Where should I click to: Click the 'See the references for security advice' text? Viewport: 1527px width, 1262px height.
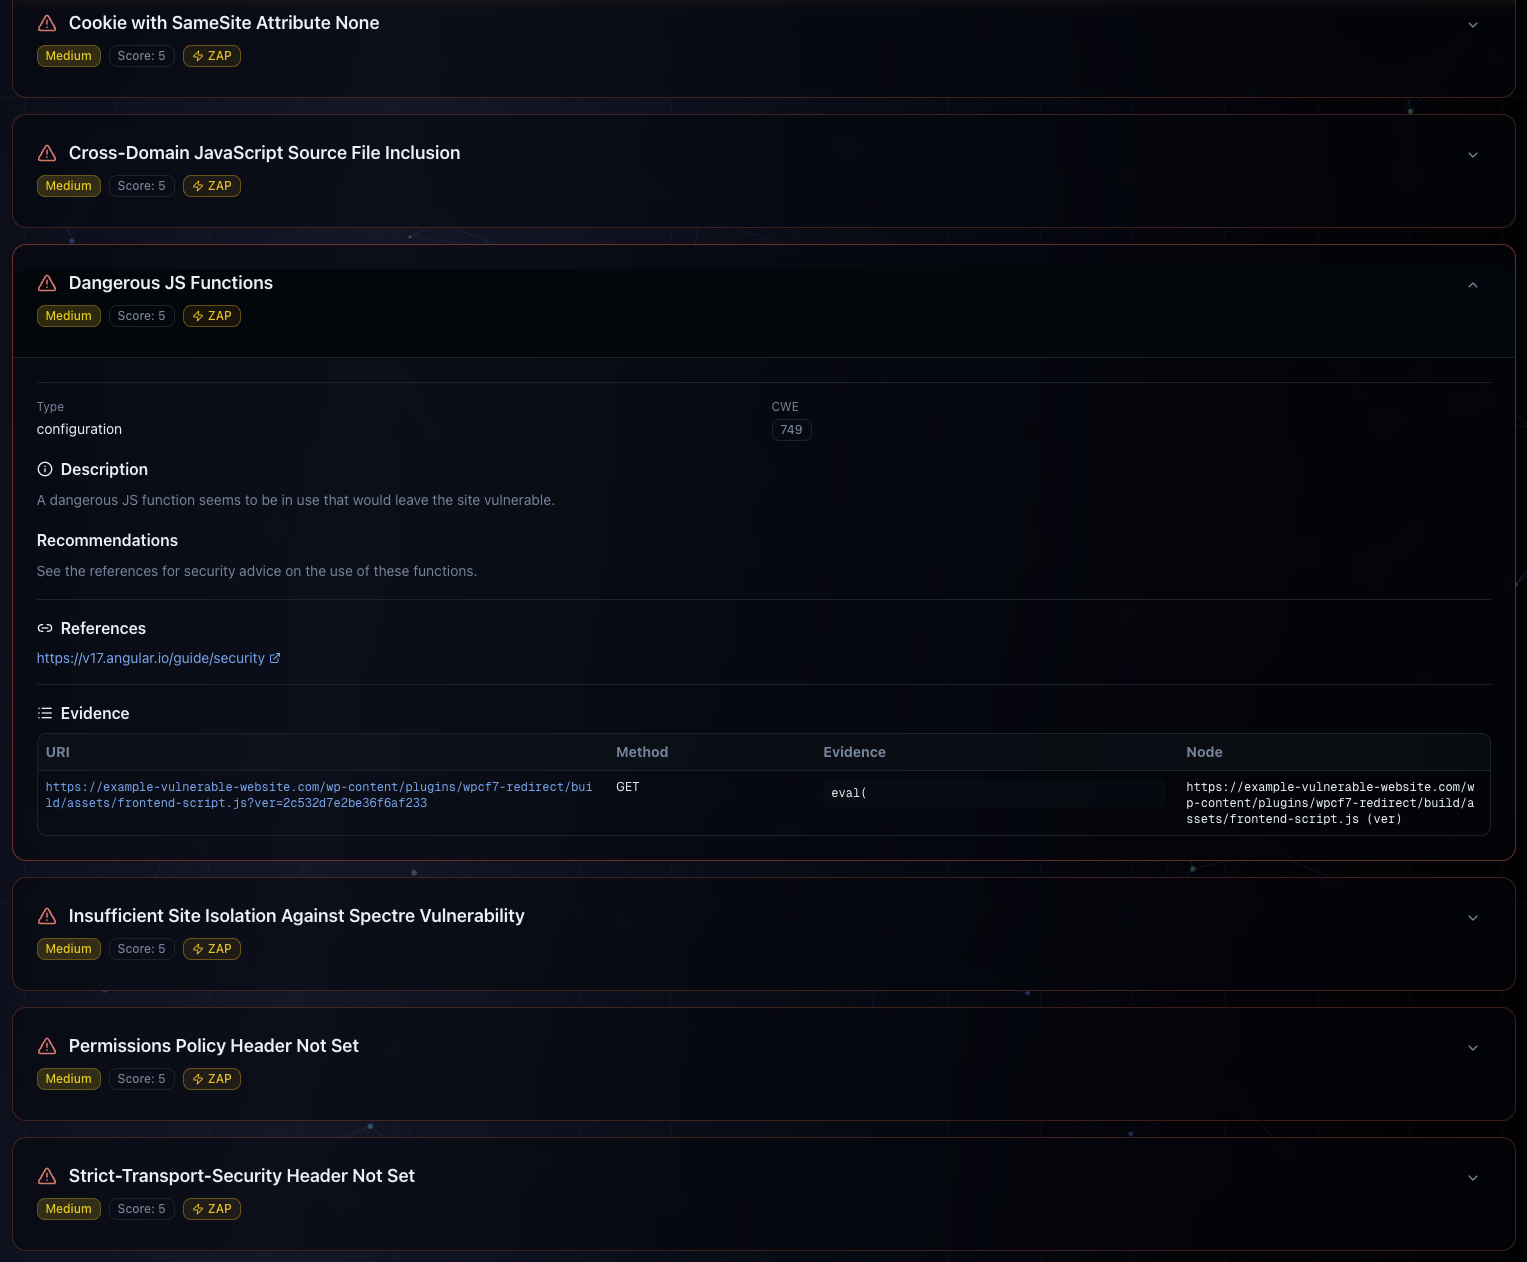tap(257, 571)
